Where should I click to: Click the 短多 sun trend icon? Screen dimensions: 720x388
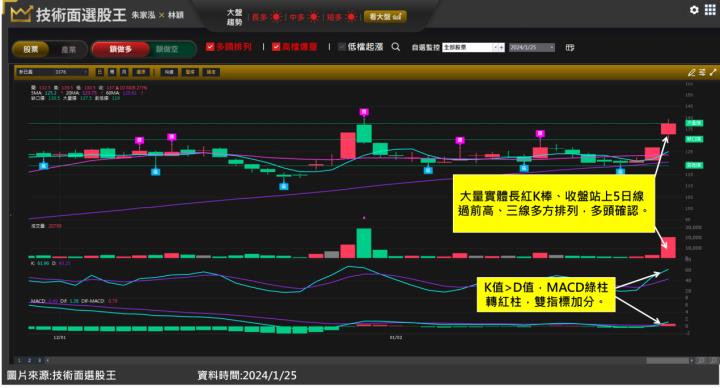point(351,17)
